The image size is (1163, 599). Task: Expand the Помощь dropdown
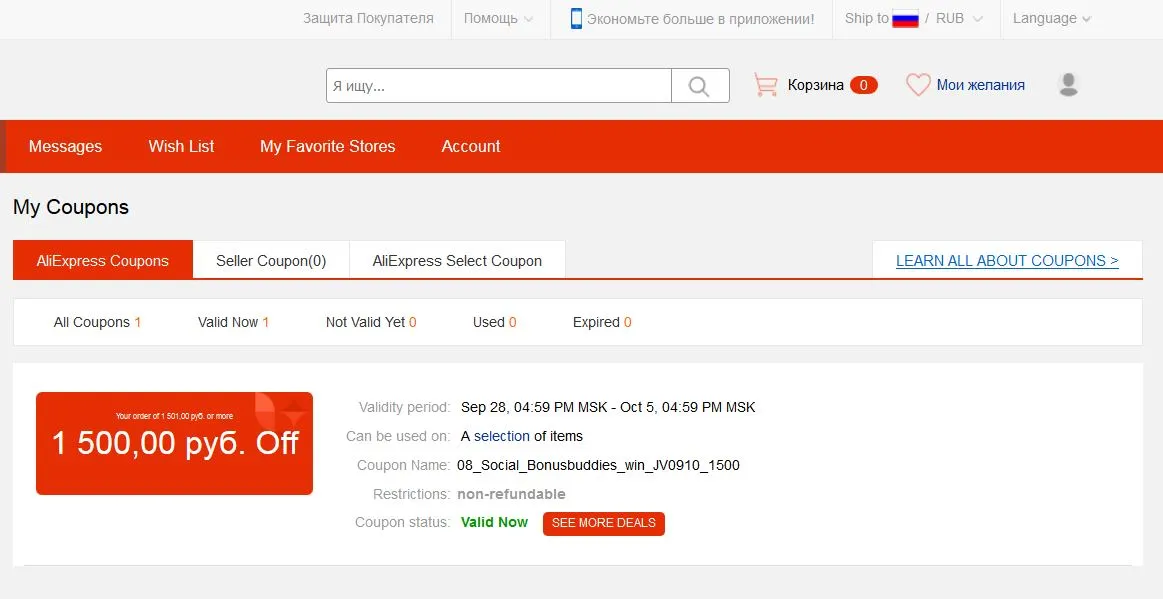tap(498, 19)
